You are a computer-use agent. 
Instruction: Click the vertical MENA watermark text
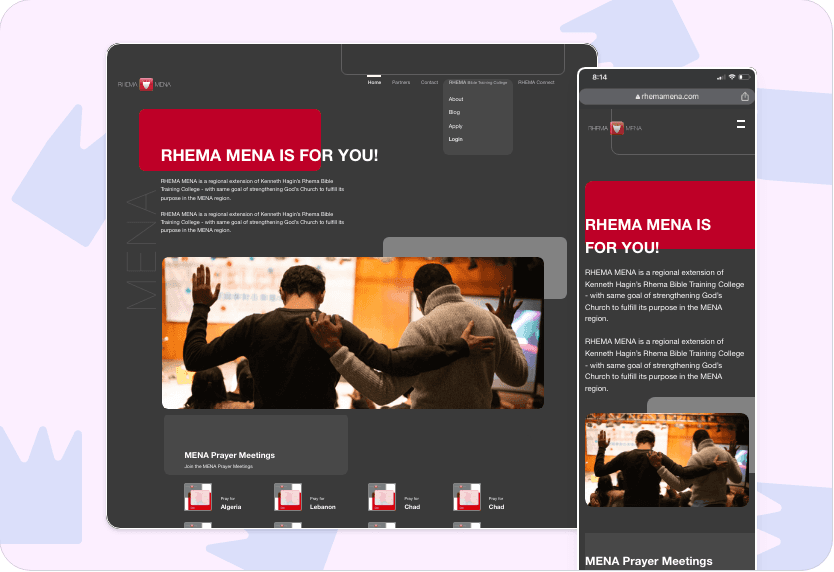(x=141, y=250)
